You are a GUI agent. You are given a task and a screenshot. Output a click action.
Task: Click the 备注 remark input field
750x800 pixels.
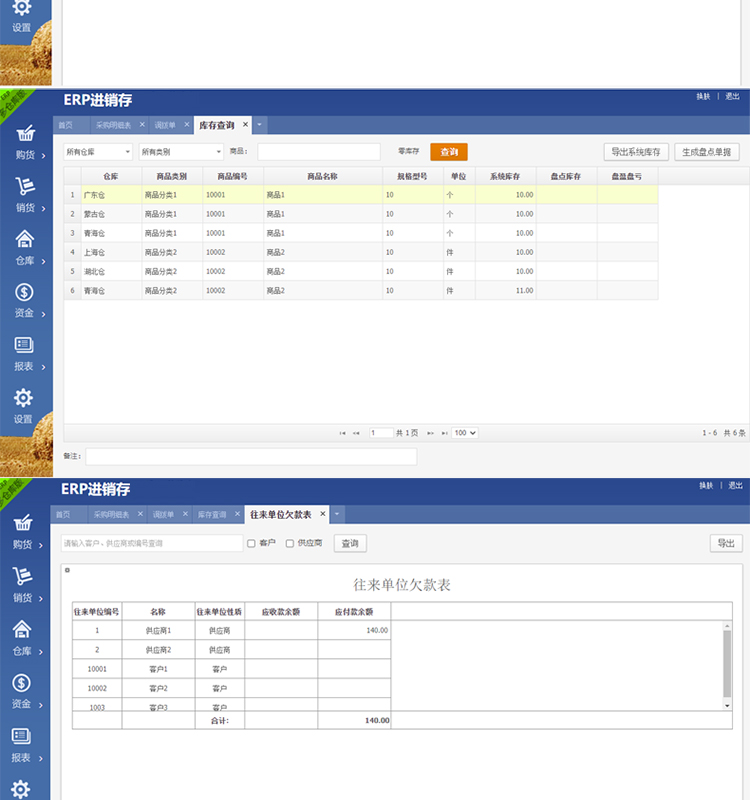click(x=250, y=456)
